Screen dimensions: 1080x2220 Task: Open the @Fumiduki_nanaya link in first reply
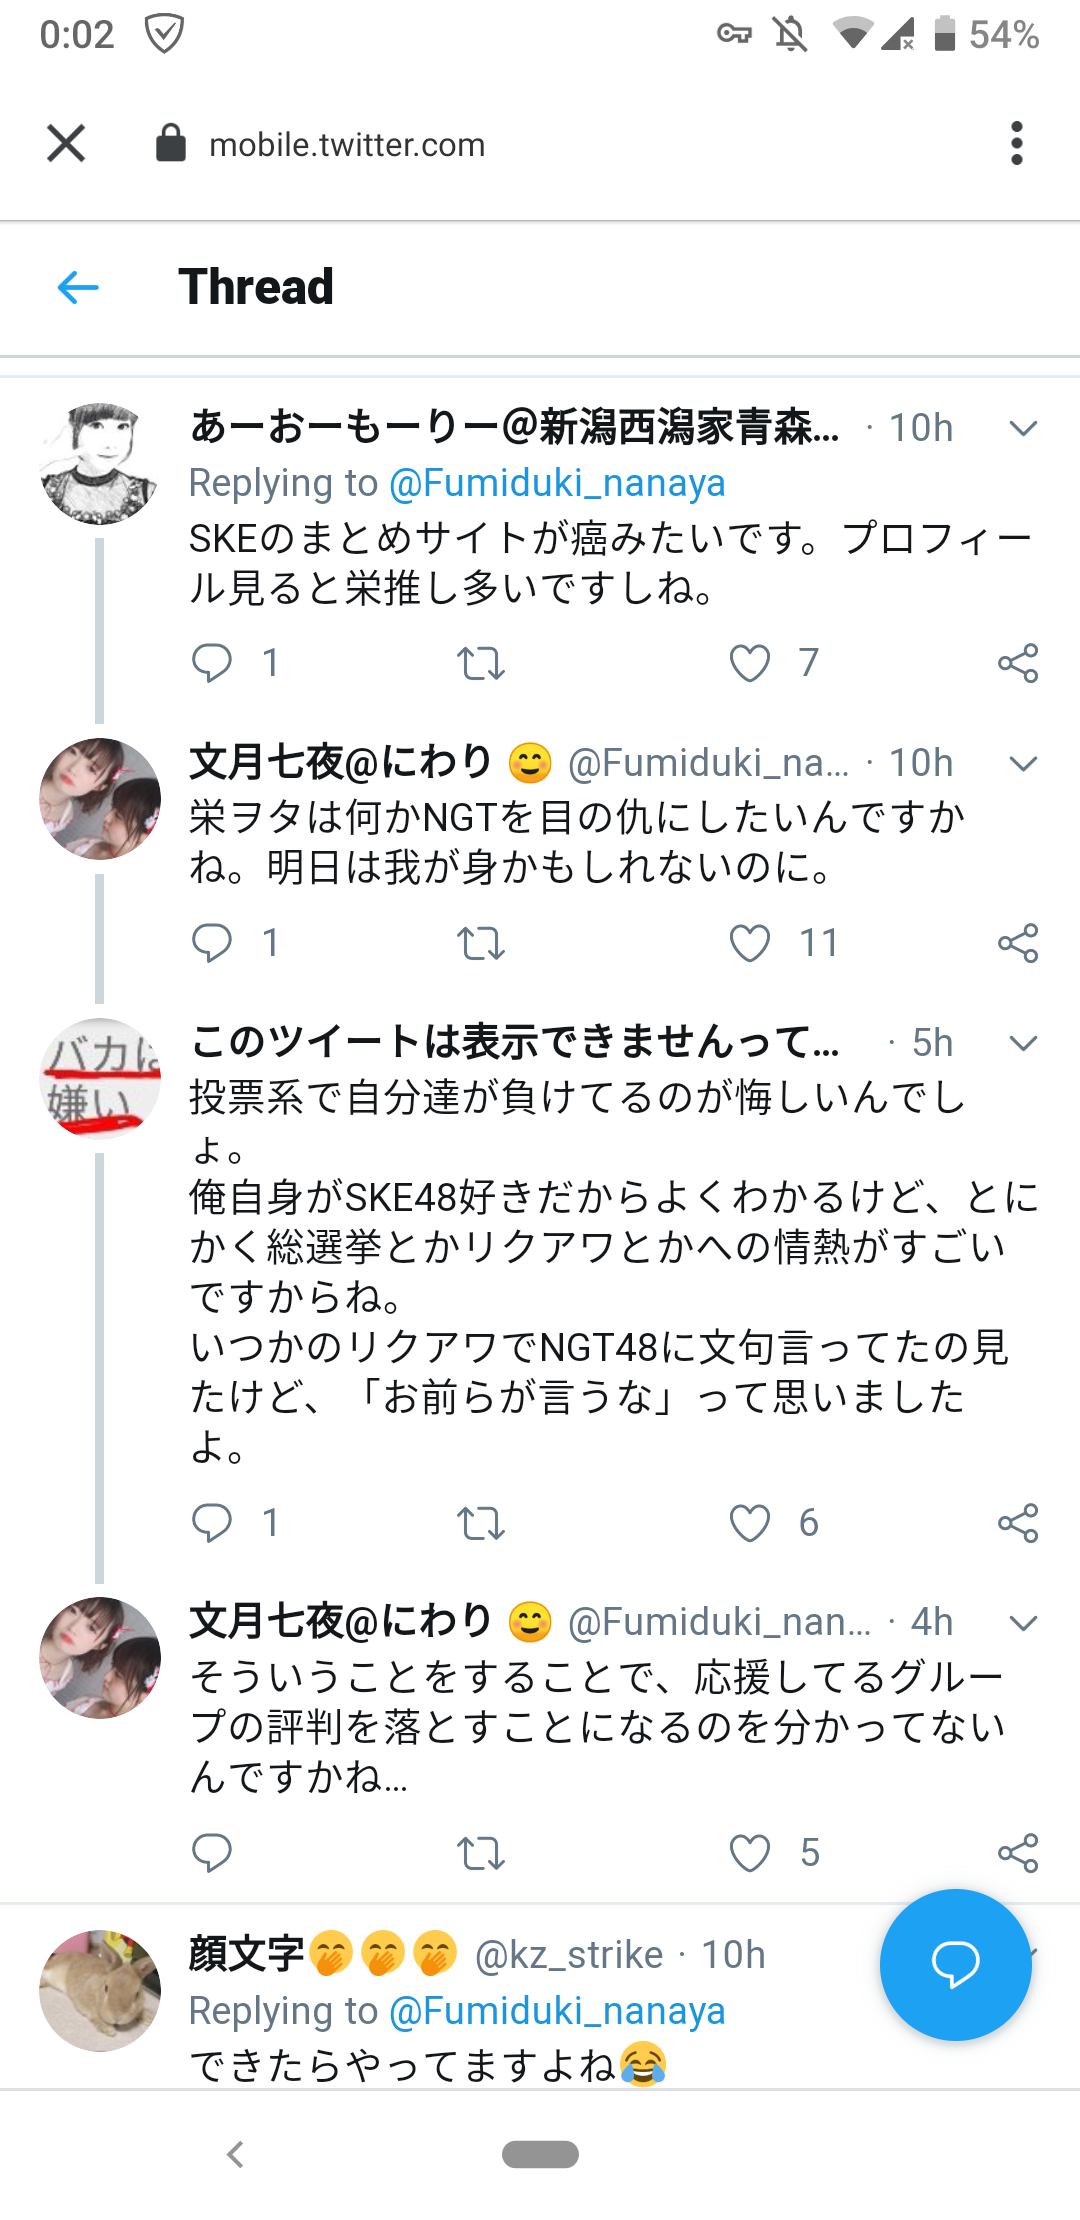click(x=557, y=483)
